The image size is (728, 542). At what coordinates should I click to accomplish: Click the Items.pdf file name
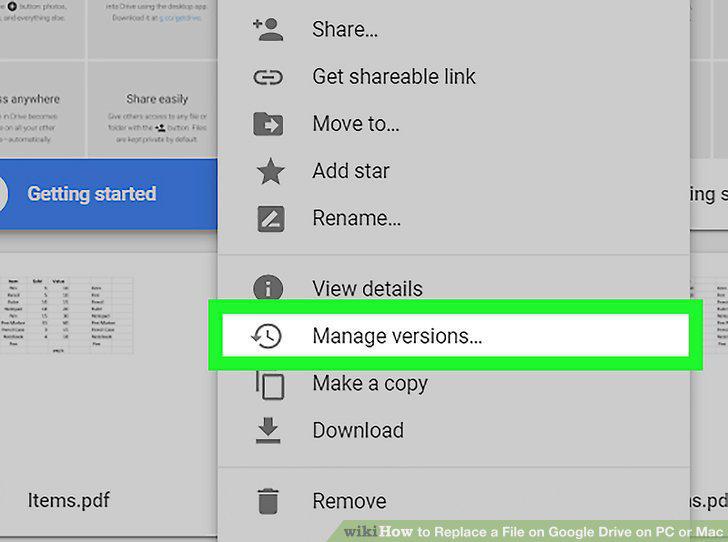pos(69,501)
